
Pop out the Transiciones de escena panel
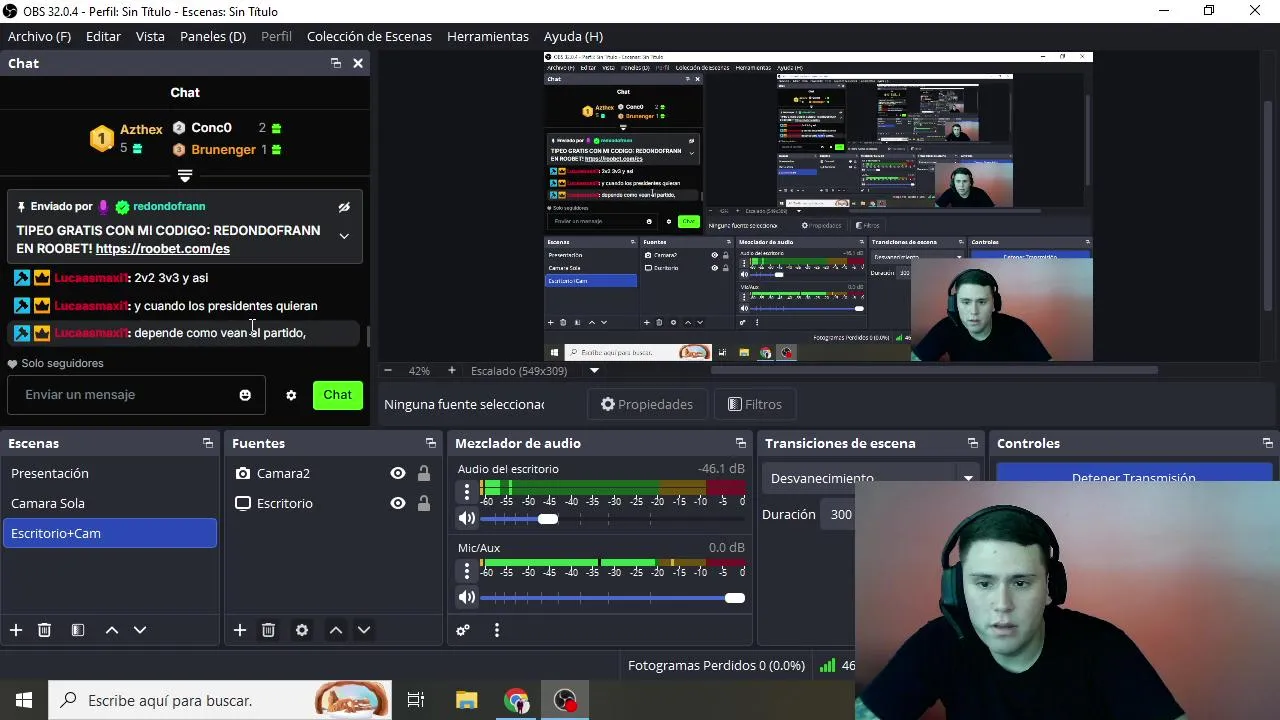pyautogui.click(x=972, y=443)
